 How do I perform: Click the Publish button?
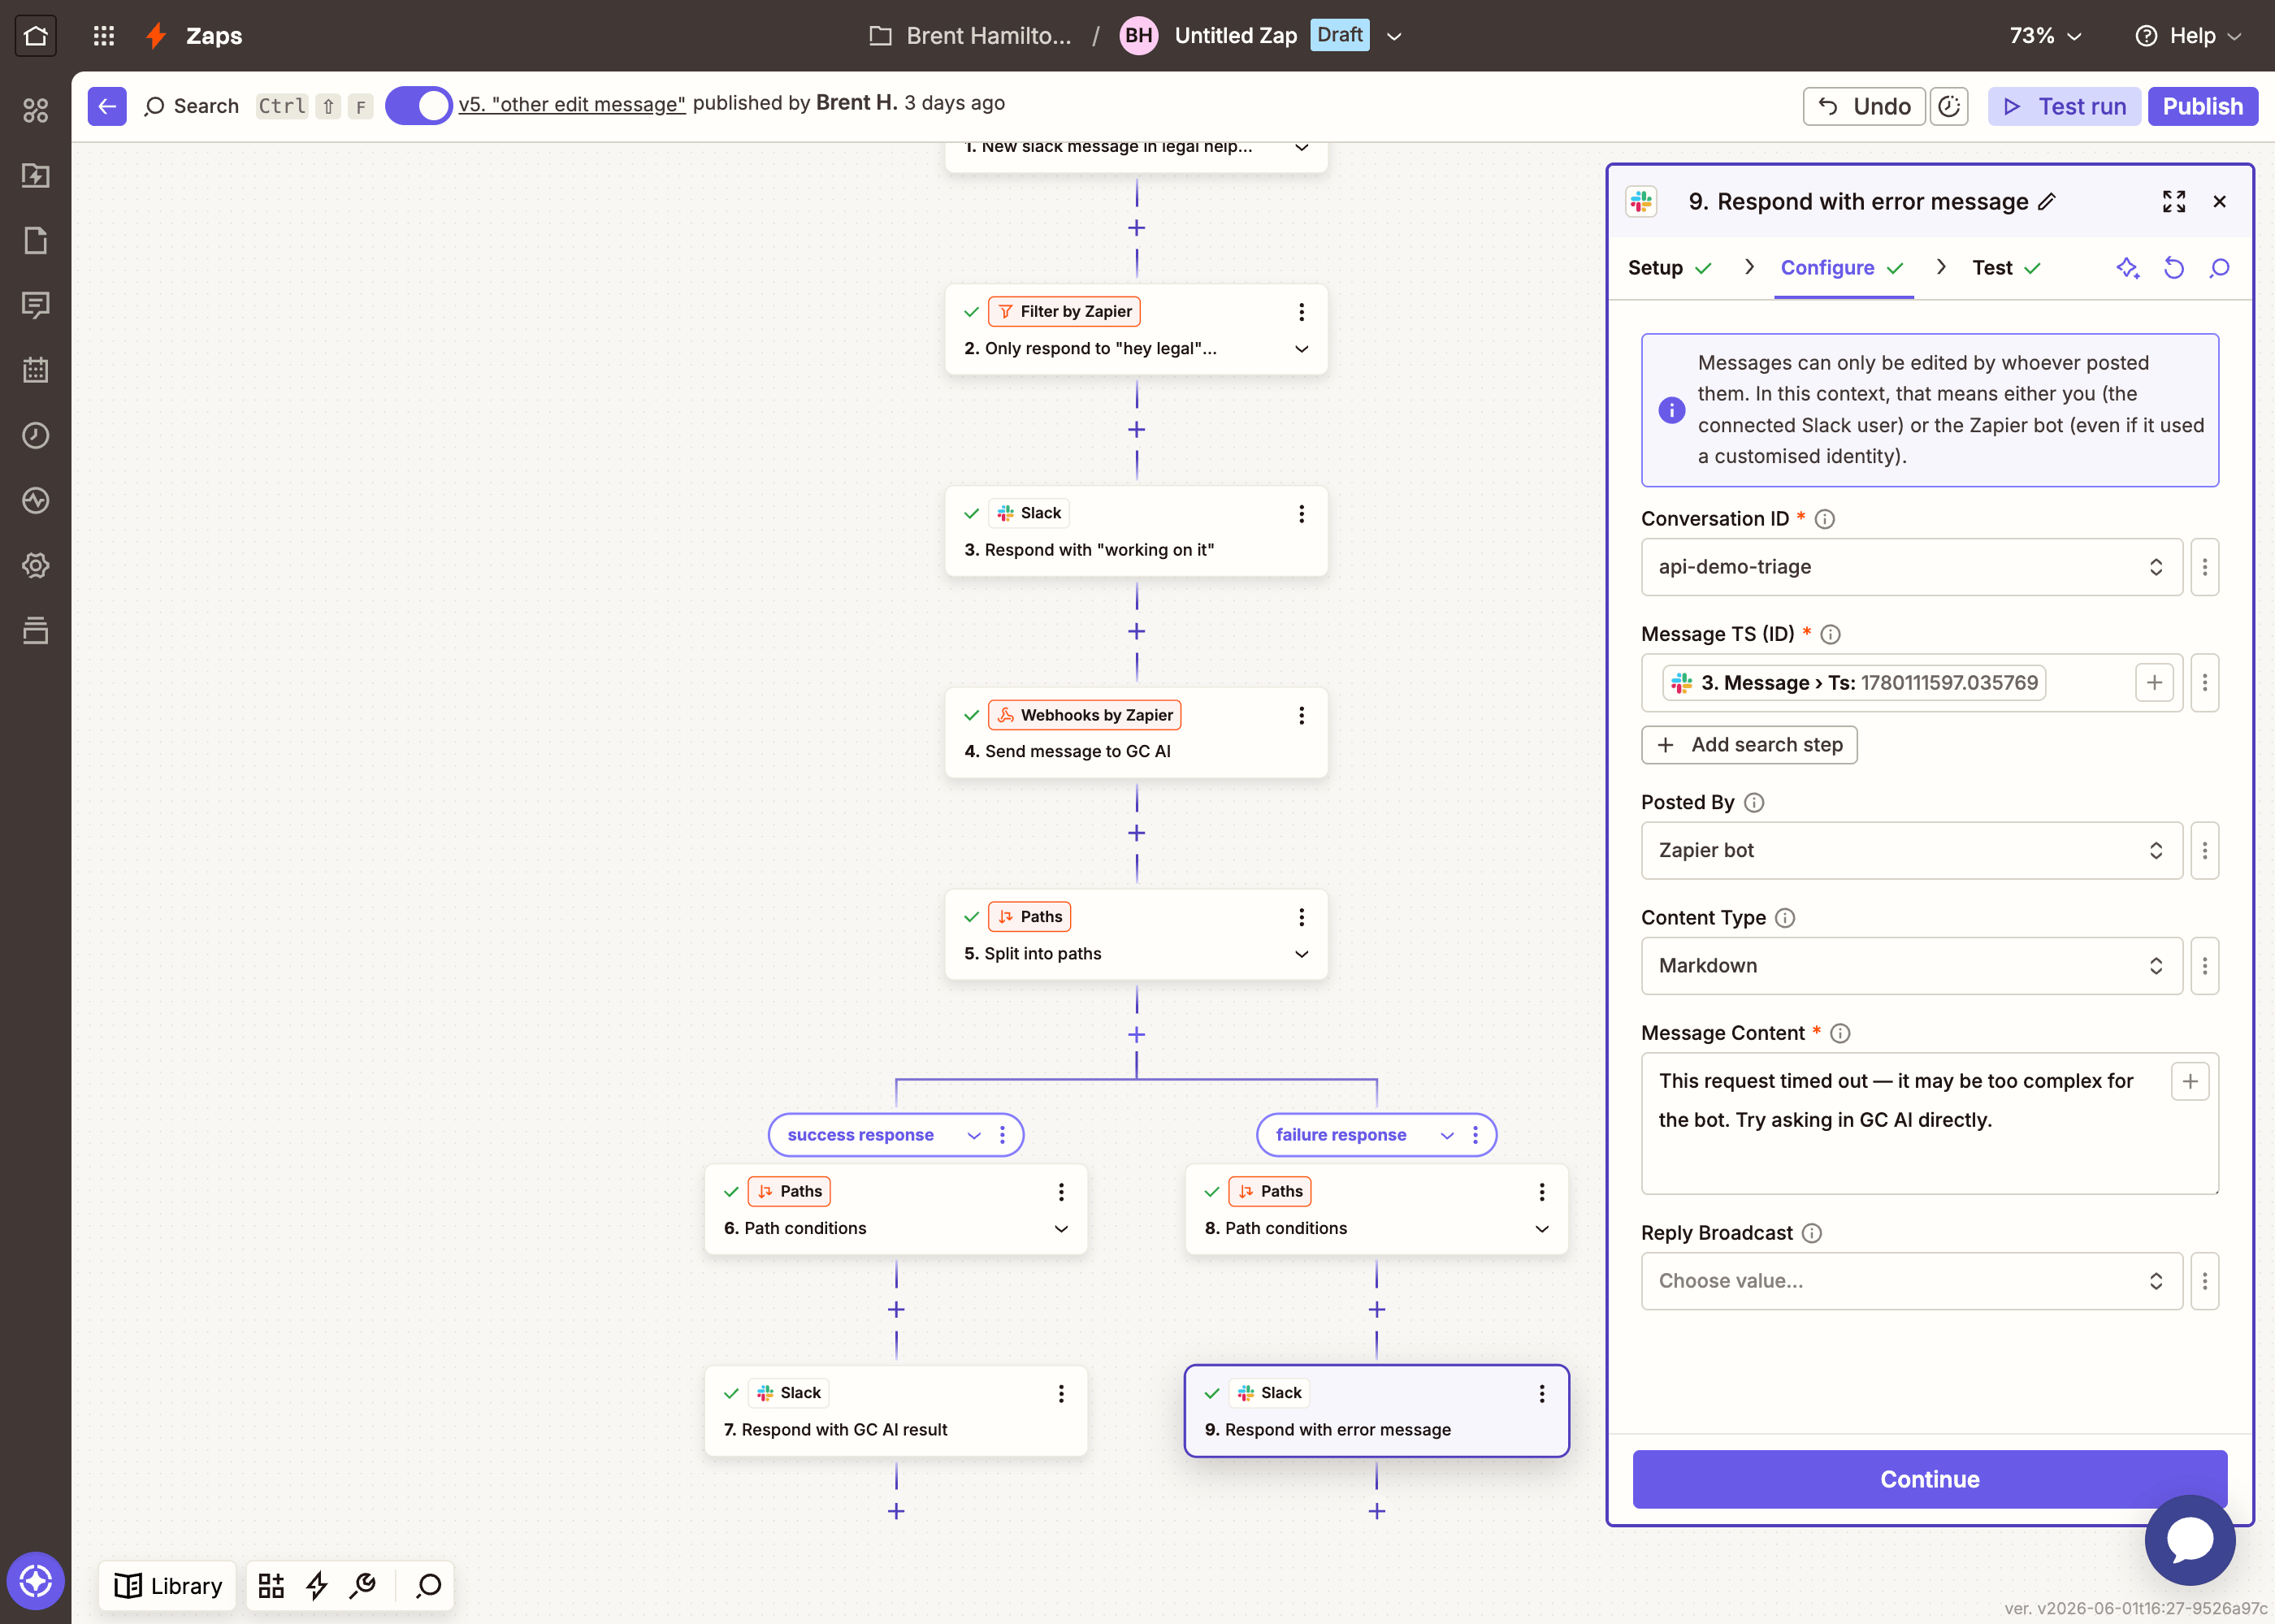tap(2203, 106)
